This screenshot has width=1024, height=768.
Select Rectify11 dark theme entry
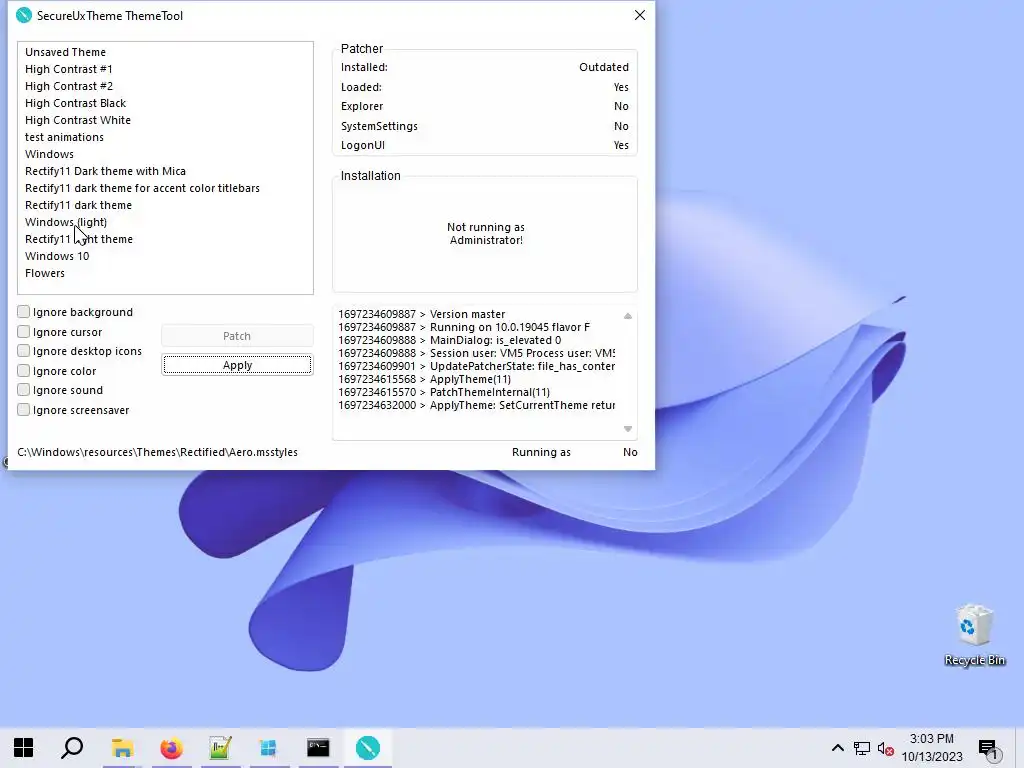click(78, 205)
